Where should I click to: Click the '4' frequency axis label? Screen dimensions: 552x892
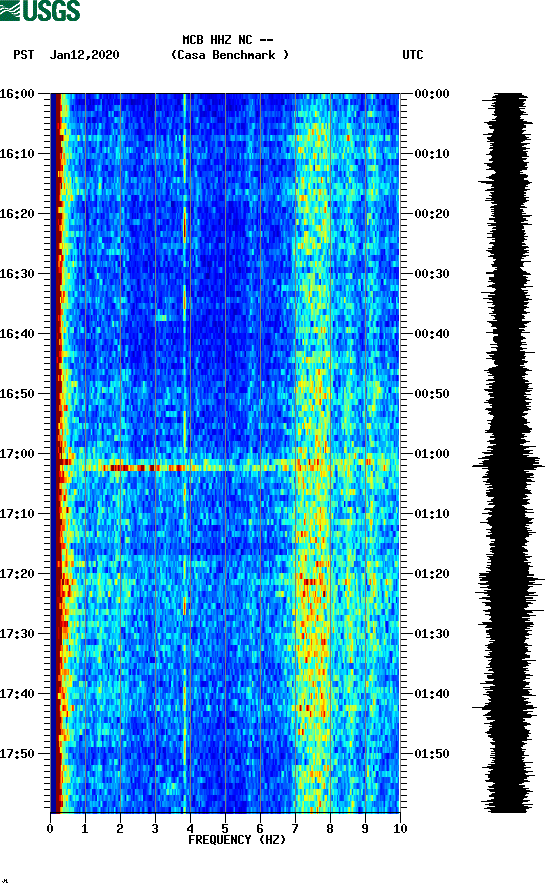[x=190, y=828]
